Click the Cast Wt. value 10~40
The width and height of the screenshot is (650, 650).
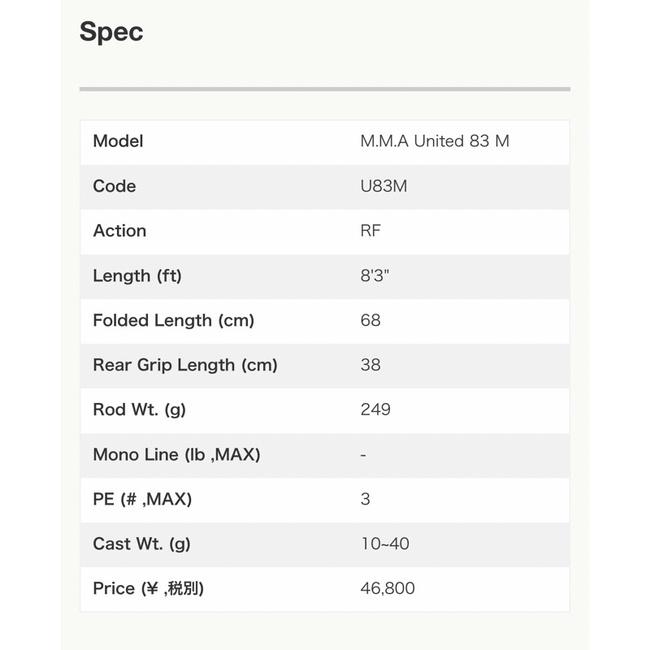tap(384, 544)
